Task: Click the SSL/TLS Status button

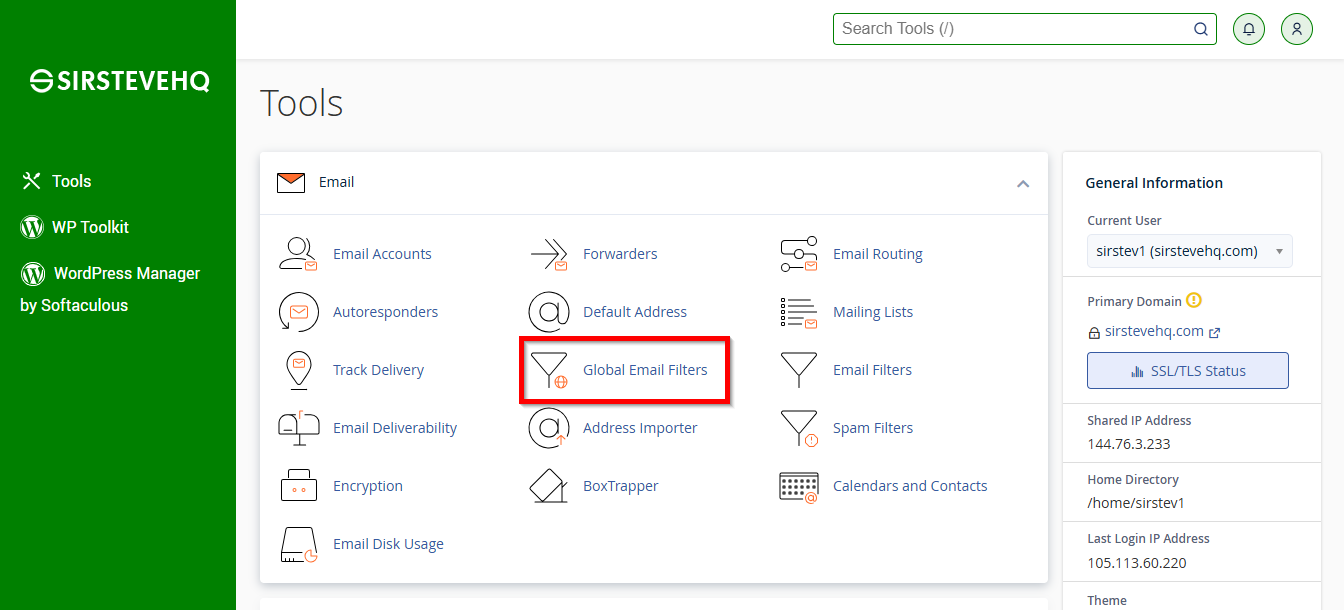Action: [1188, 370]
